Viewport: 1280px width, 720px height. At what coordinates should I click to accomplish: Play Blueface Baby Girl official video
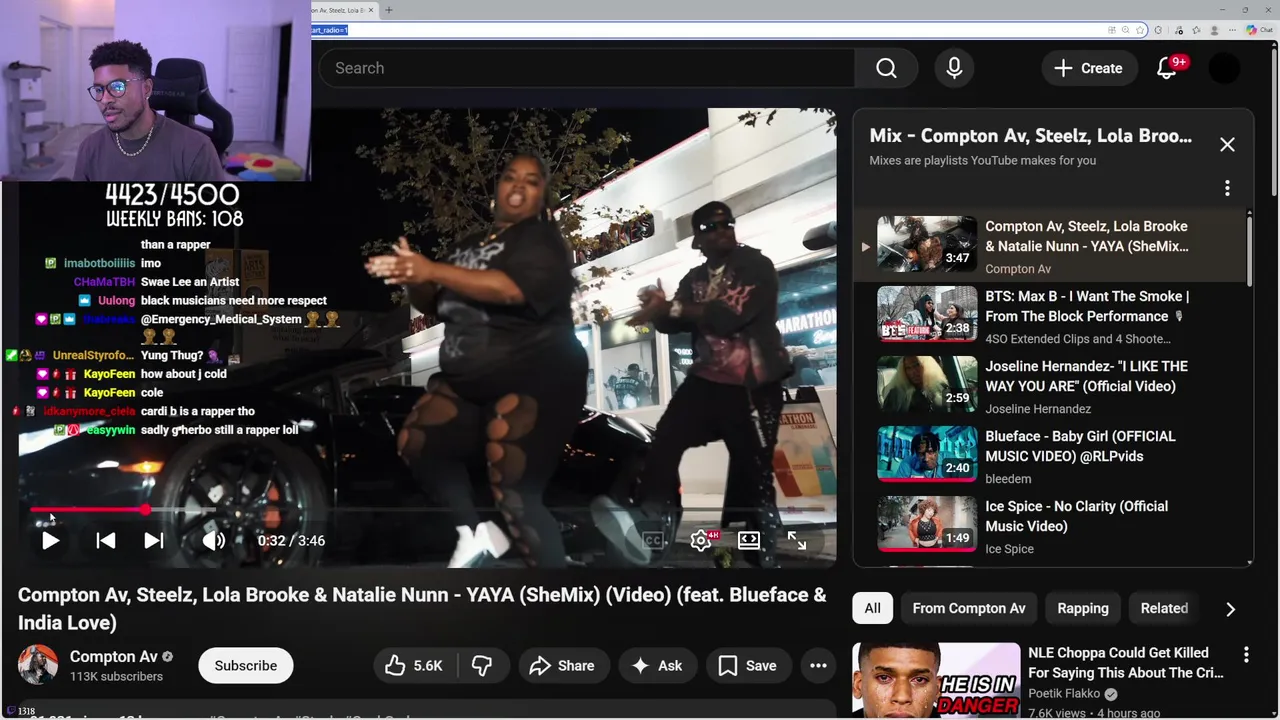[1050, 456]
